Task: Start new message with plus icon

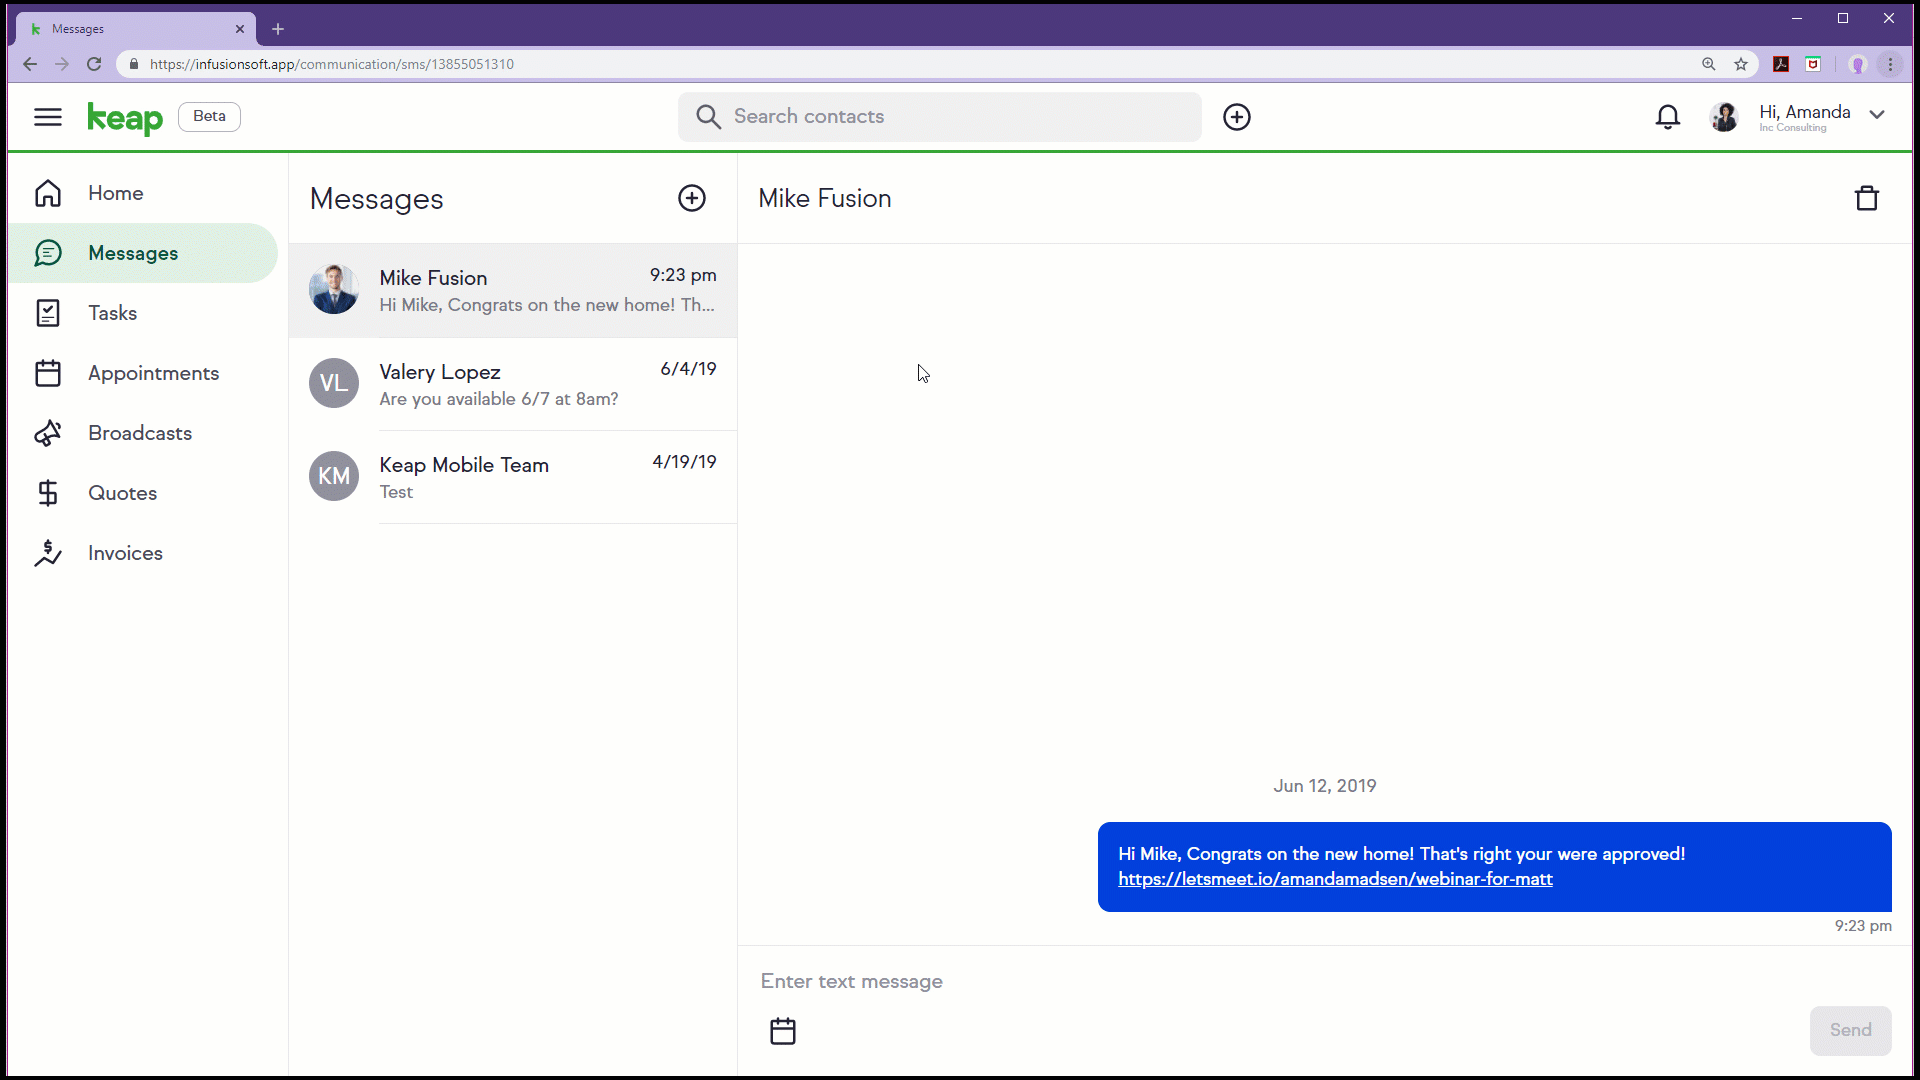Action: click(x=691, y=198)
